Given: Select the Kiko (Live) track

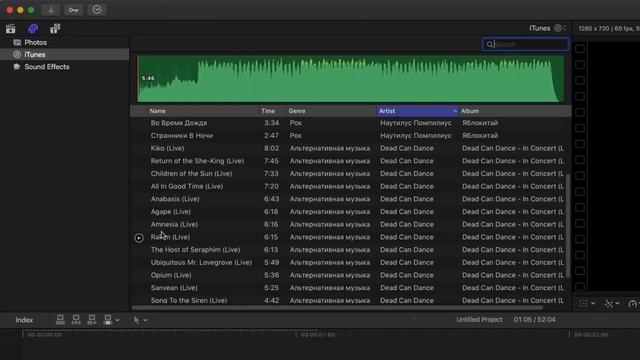Looking at the screenshot, I should (x=167, y=148).
